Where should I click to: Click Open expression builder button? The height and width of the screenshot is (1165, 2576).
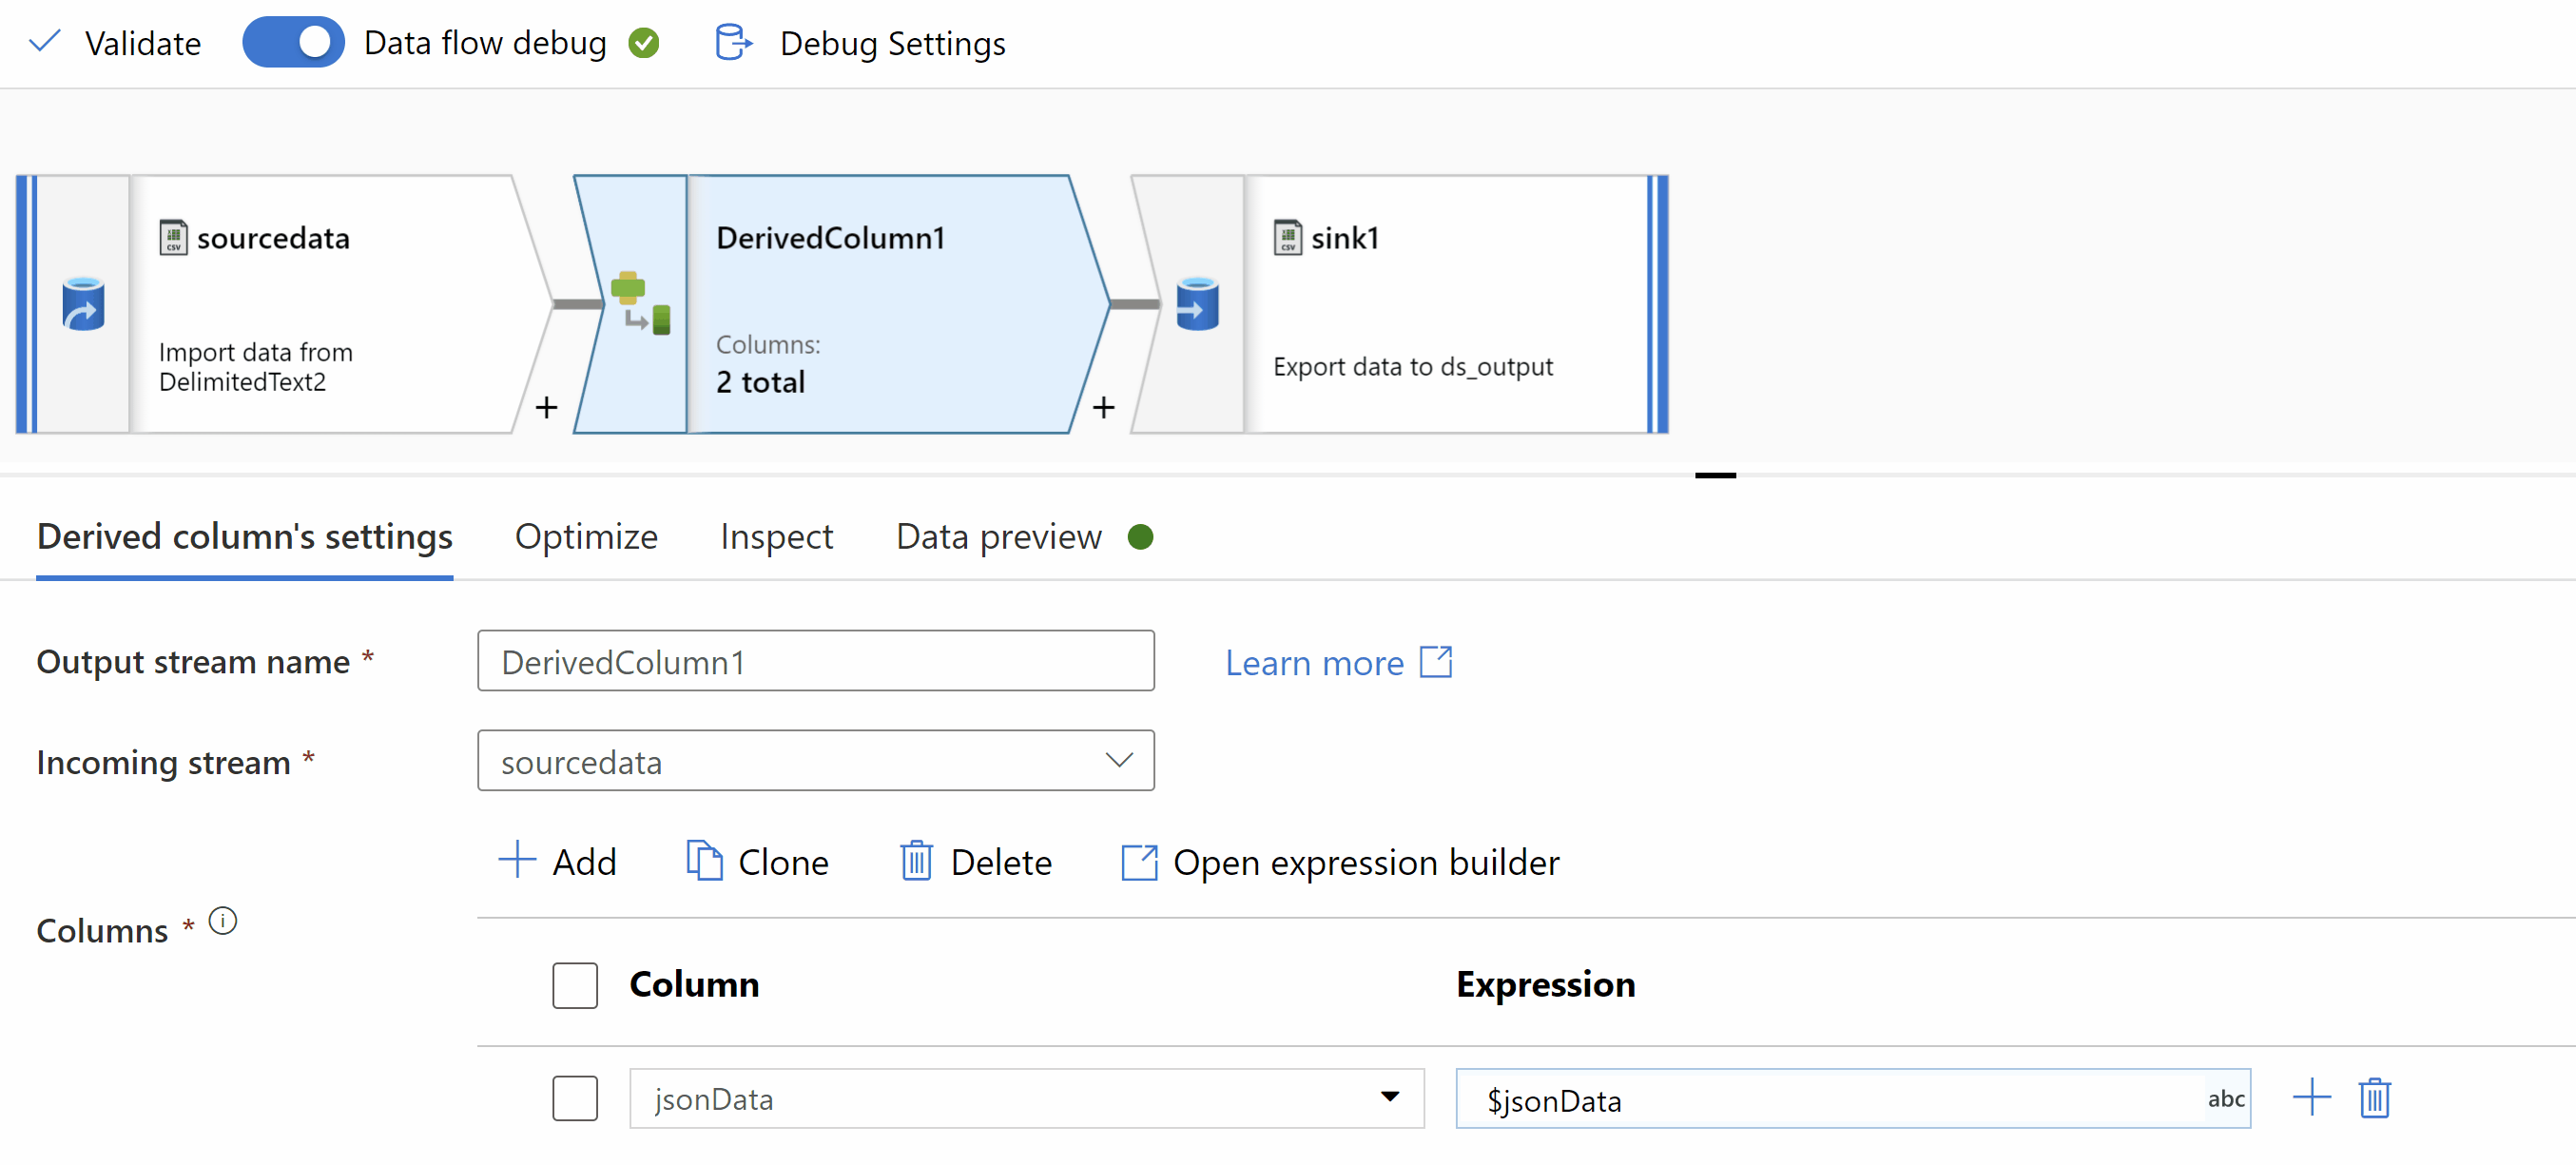tap(1340, 861)
